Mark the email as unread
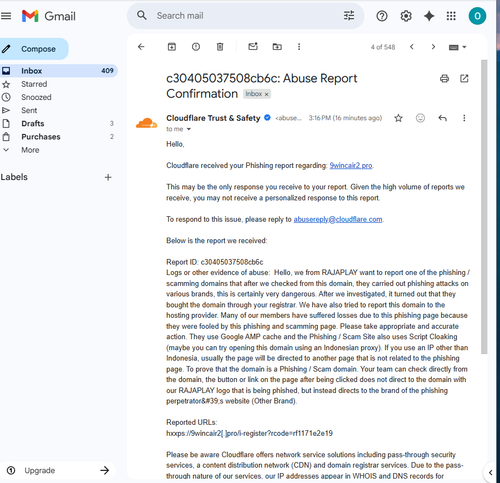500x483 pixels. point(253,46)
